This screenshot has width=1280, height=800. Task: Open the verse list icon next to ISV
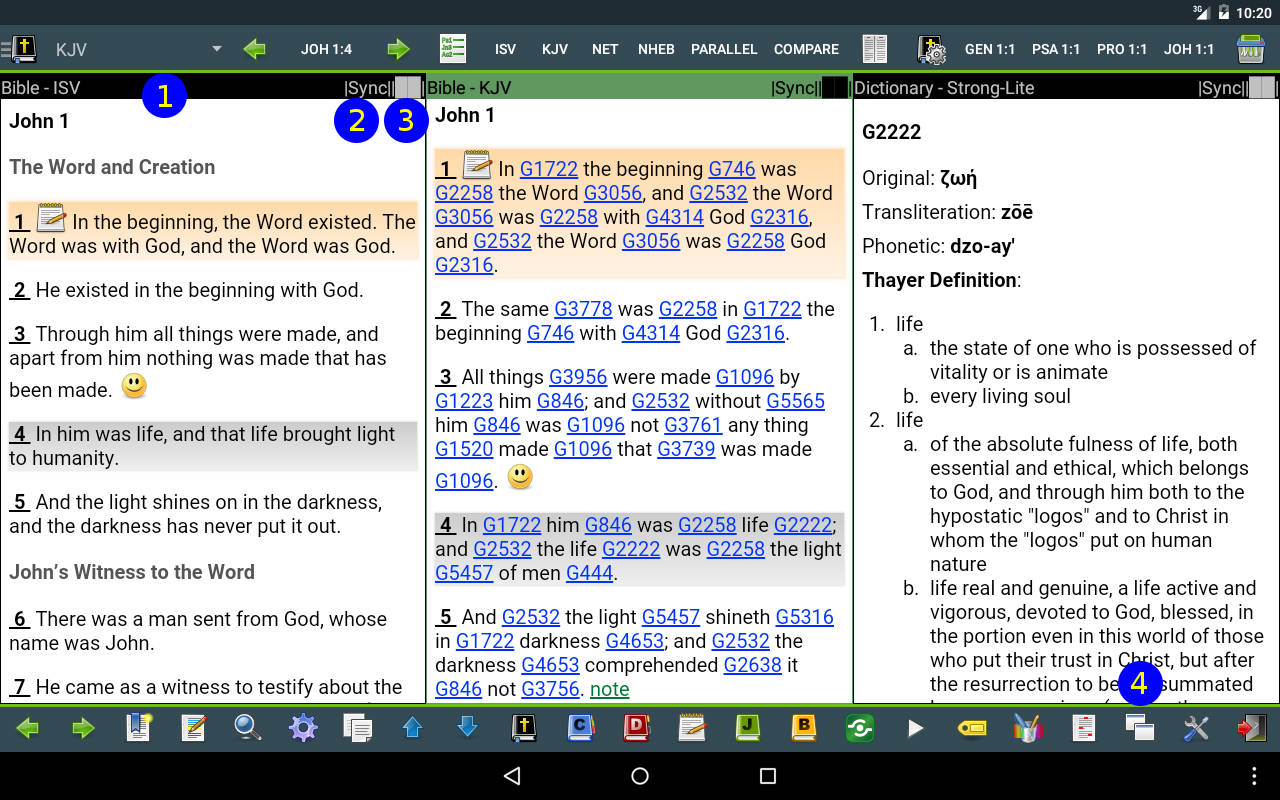click(x=453, y=49)
